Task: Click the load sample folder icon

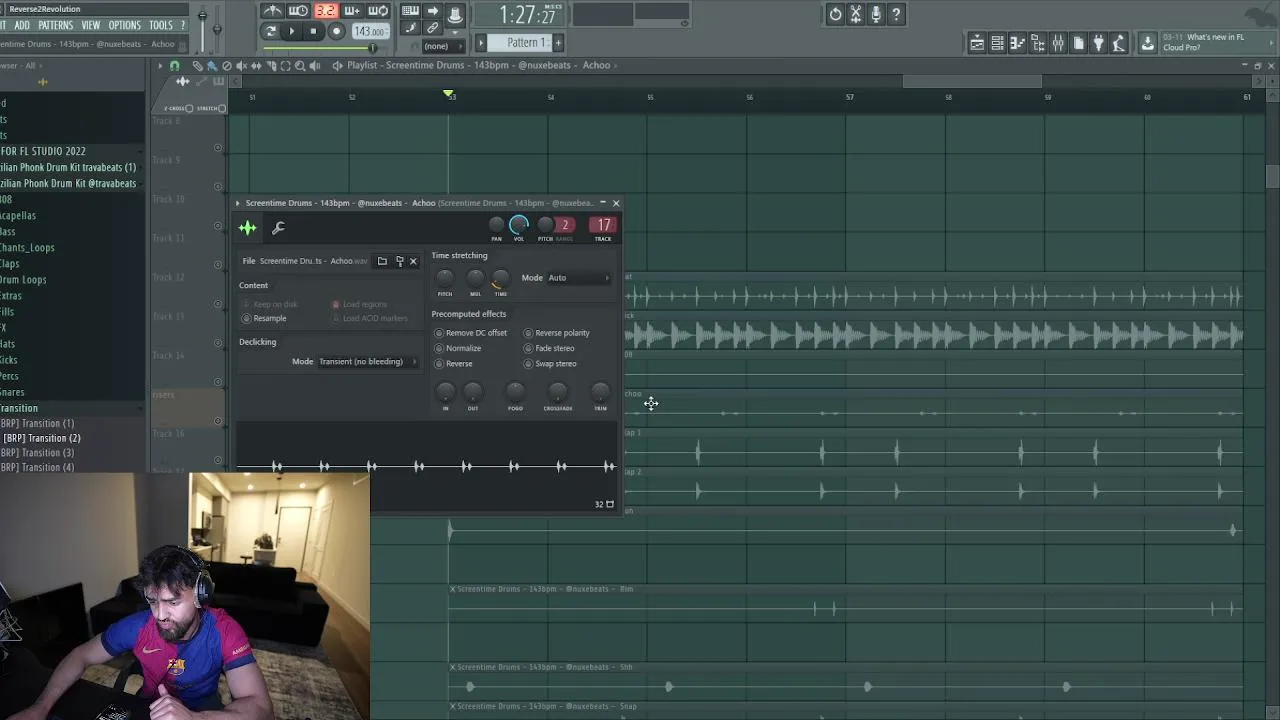Action: (382, 261)
